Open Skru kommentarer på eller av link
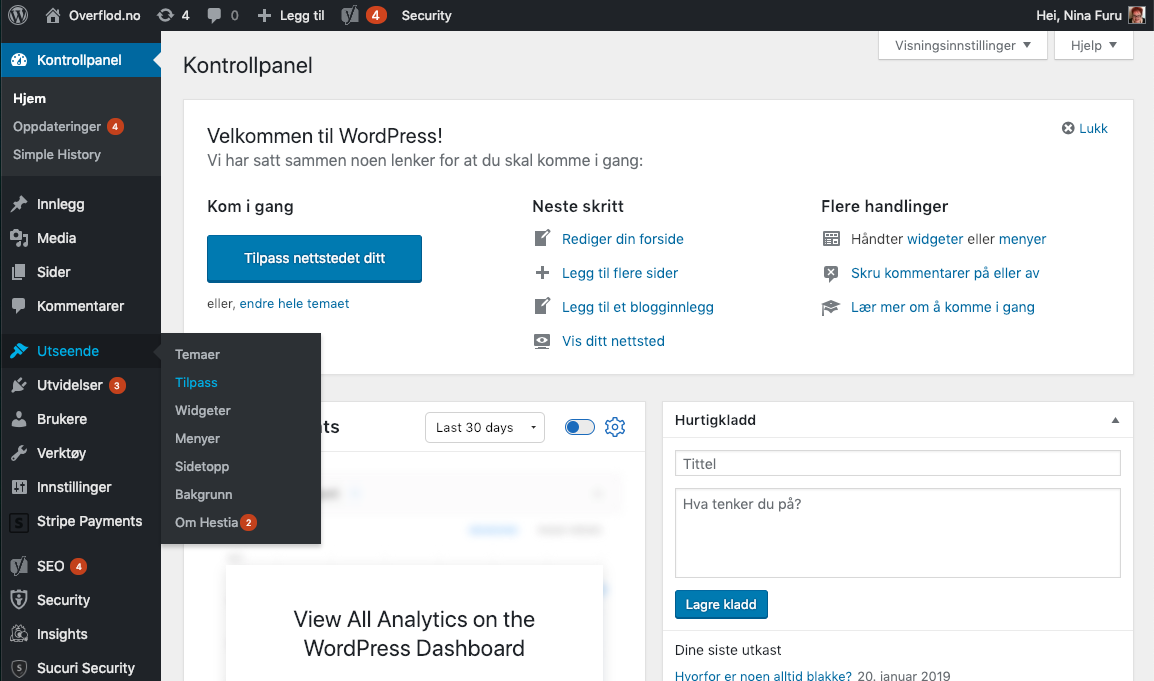 (x=945, y=273)
